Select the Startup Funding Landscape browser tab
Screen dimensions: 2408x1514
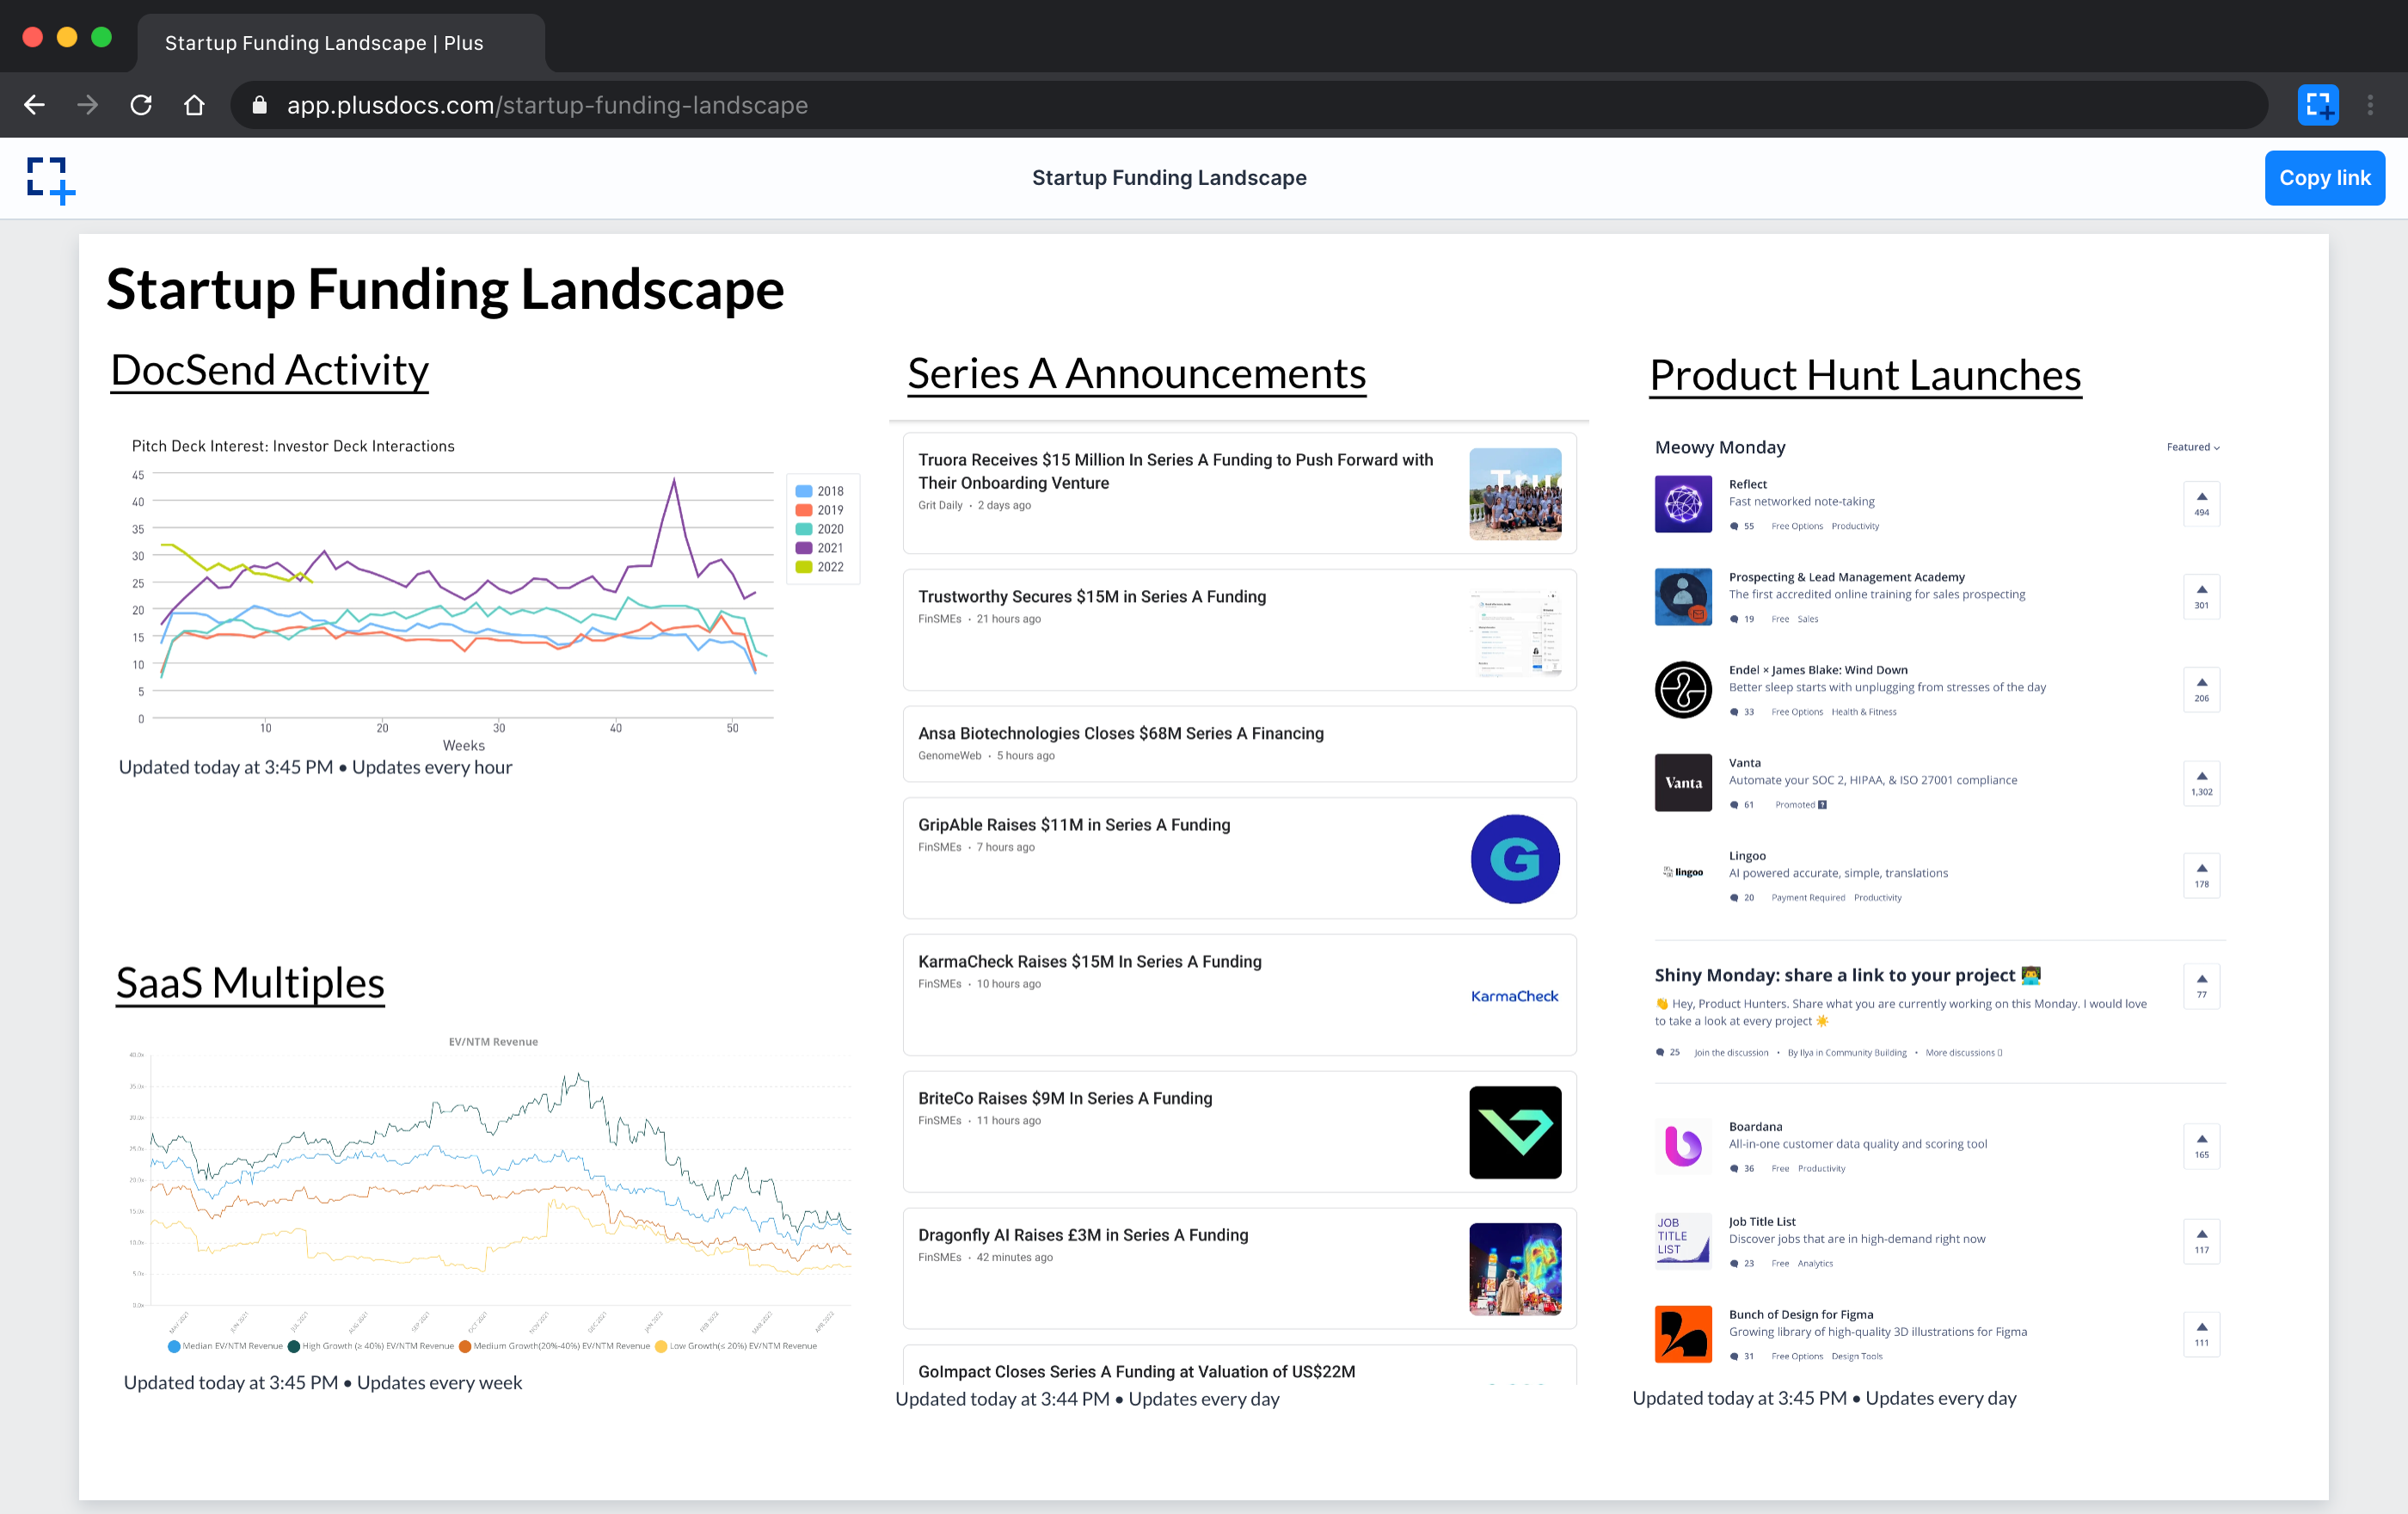(x=340, y=43)
